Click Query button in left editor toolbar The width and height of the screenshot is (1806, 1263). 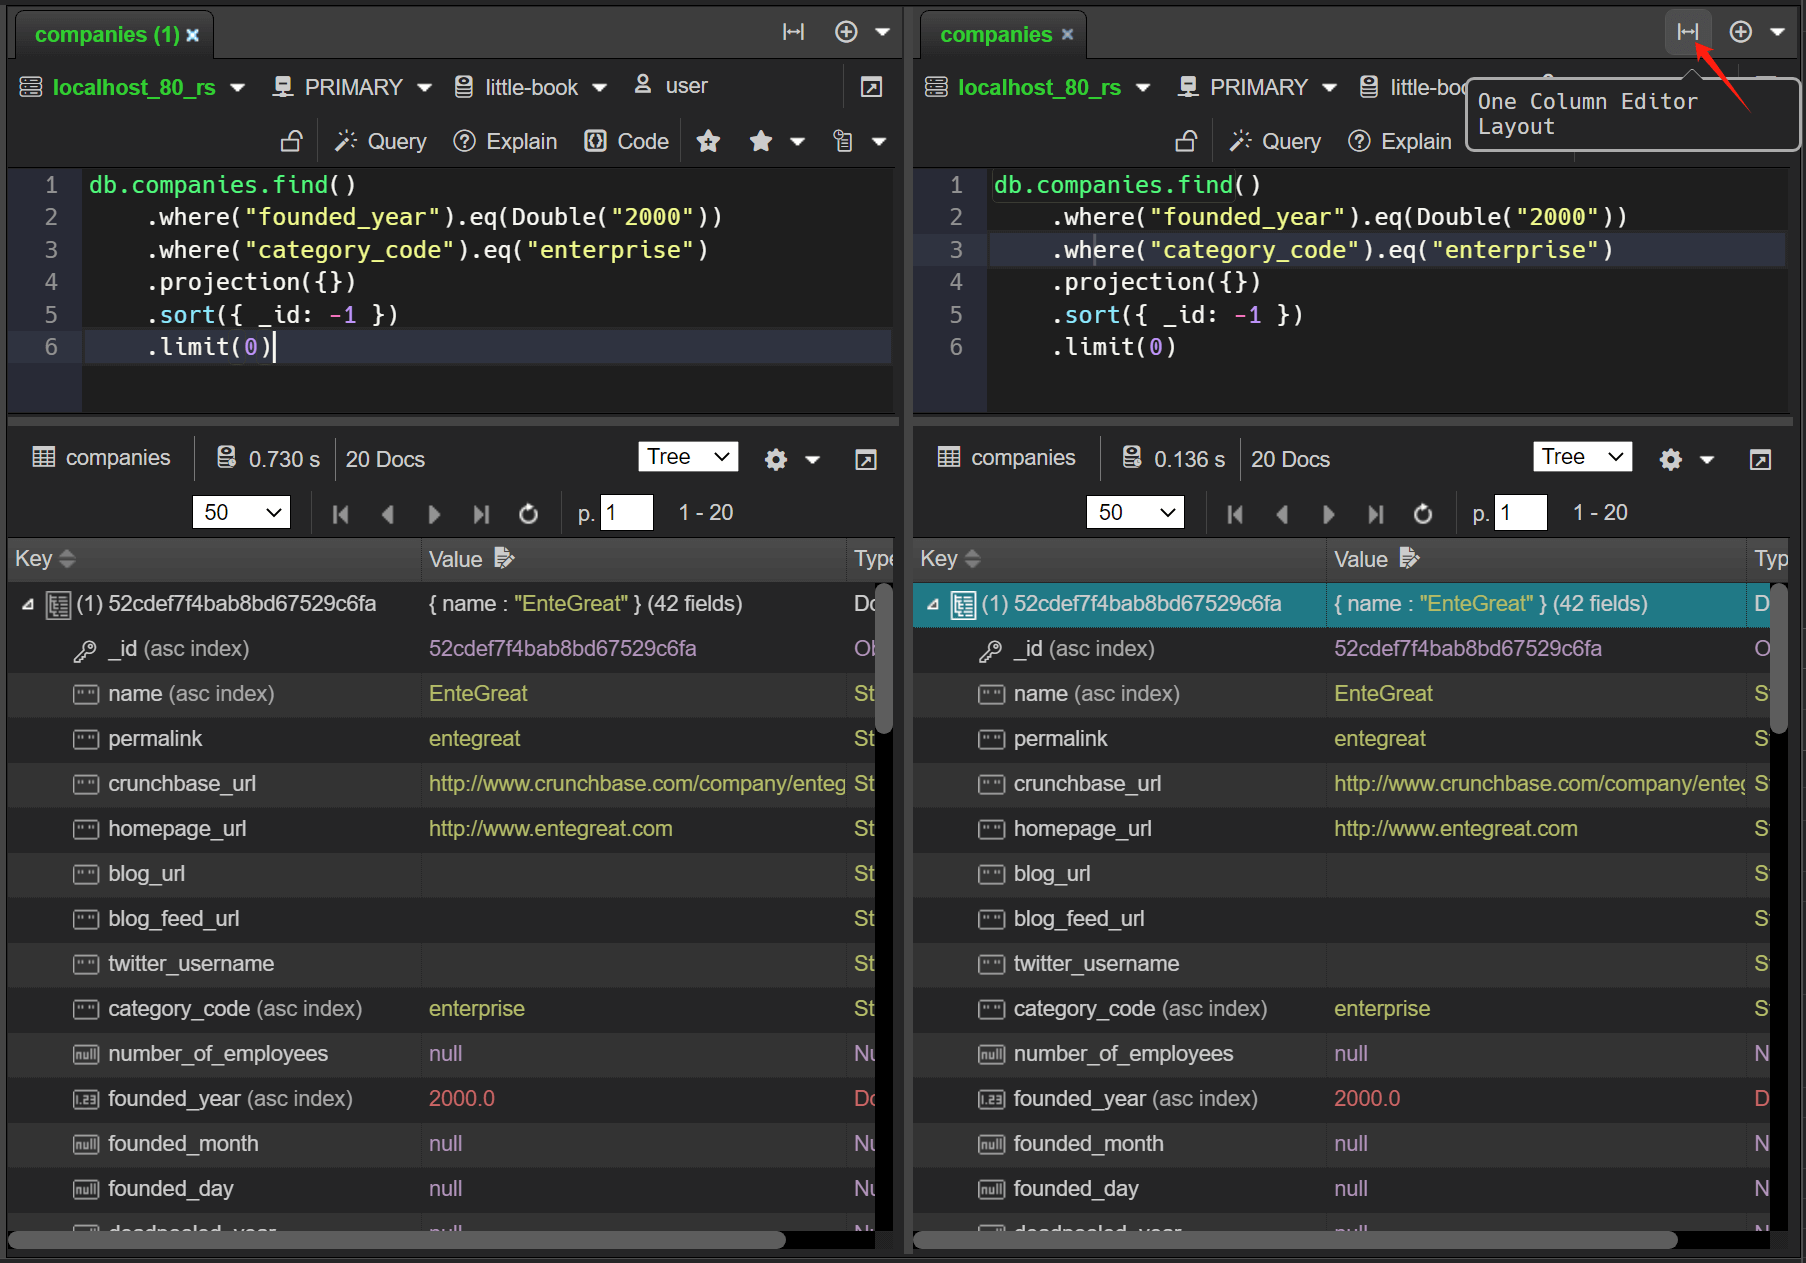tap(381, 141)
